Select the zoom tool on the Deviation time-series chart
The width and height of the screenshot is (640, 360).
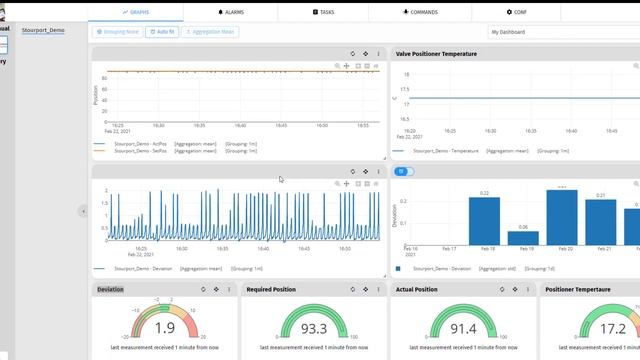[337, 184]
